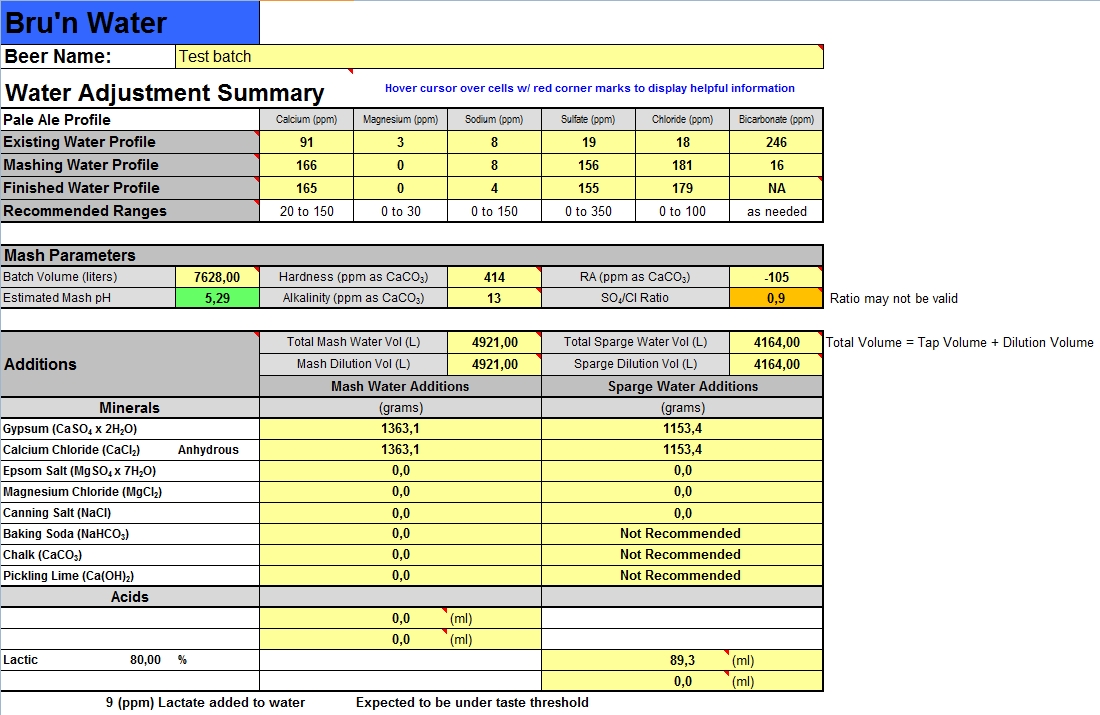The width and height of the screenshot is (1100, 715).
Task: Select Finished Water Profile sulfate value 155
Action: pyautogui.click(x=588, y=188)
